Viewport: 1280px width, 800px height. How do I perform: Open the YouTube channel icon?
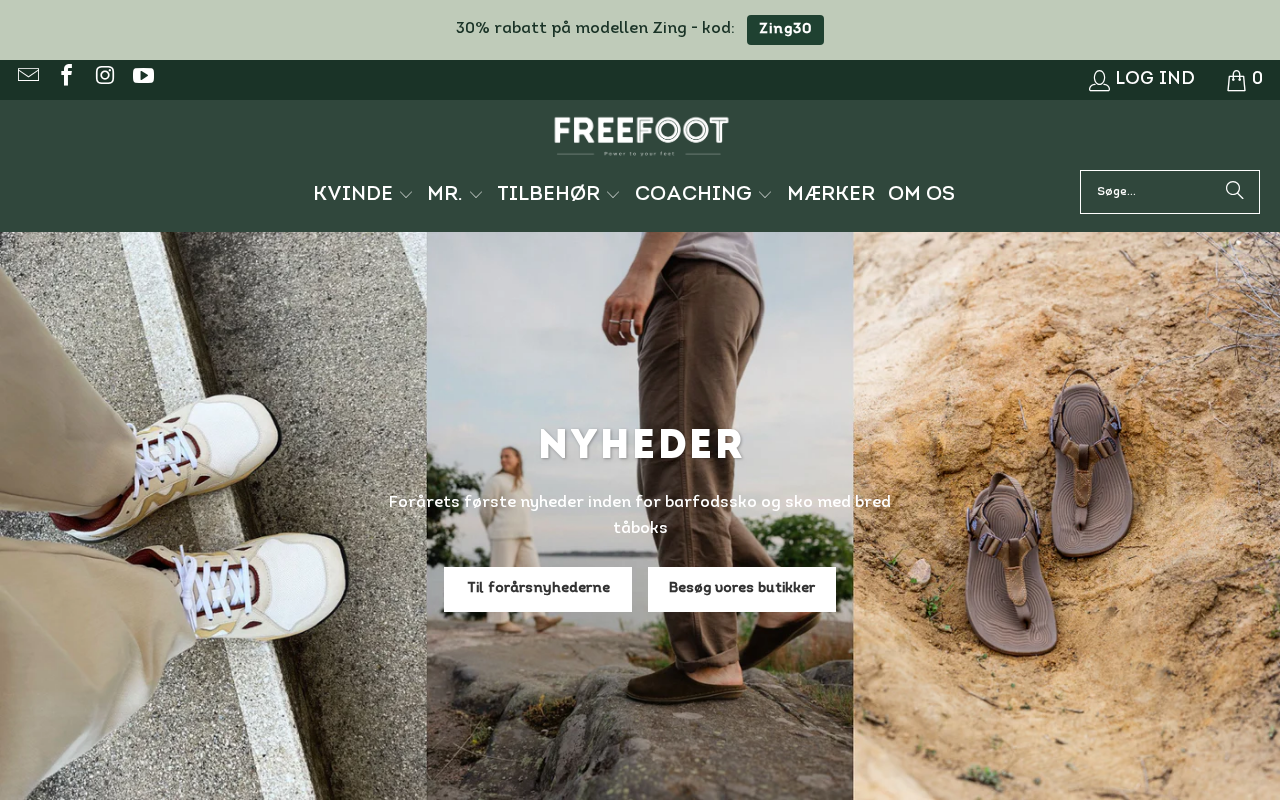tap(143, 76)
